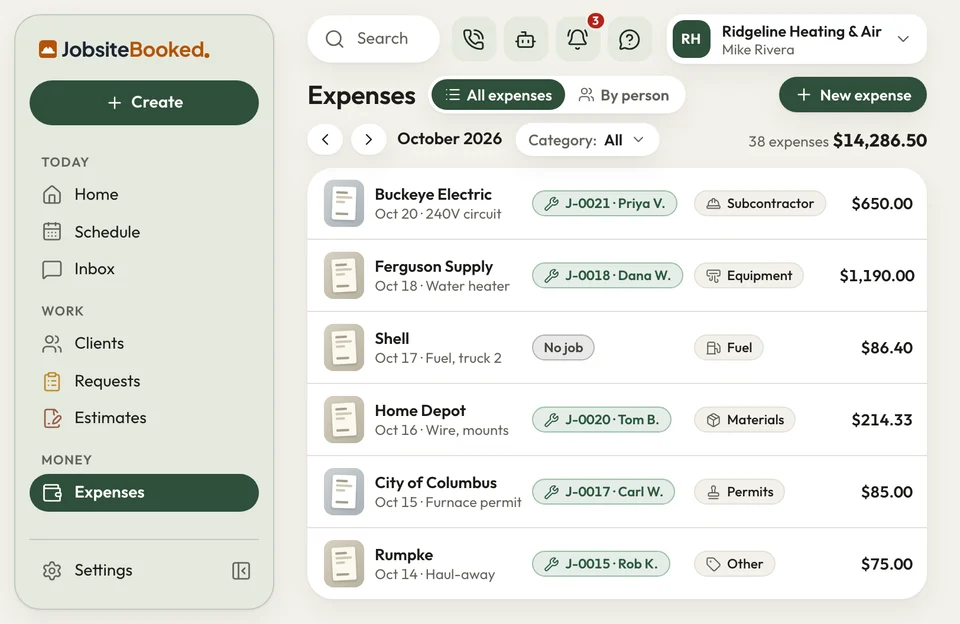Select the City of Columbus expense name
The height and width of the screenshot is (624, 960).
[x=435, y=483]
